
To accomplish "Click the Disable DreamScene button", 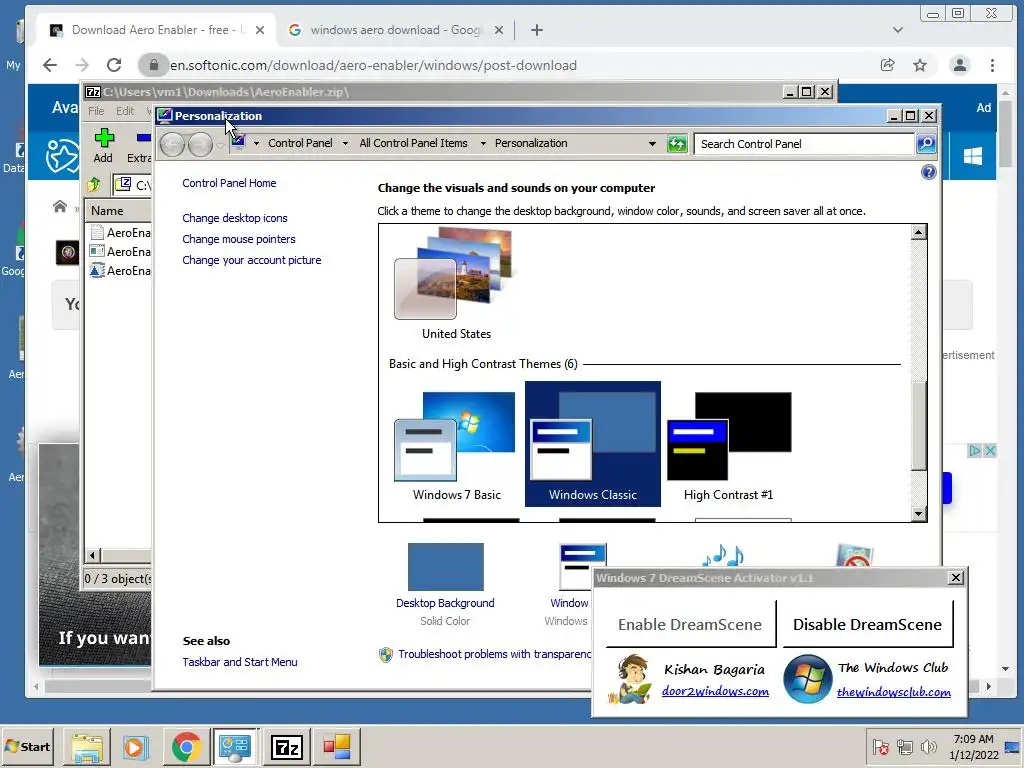I will pos(867,624).
